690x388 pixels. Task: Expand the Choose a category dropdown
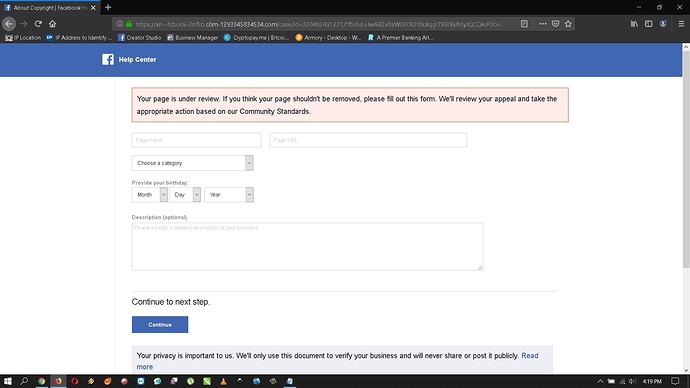(x=192, y=163)
